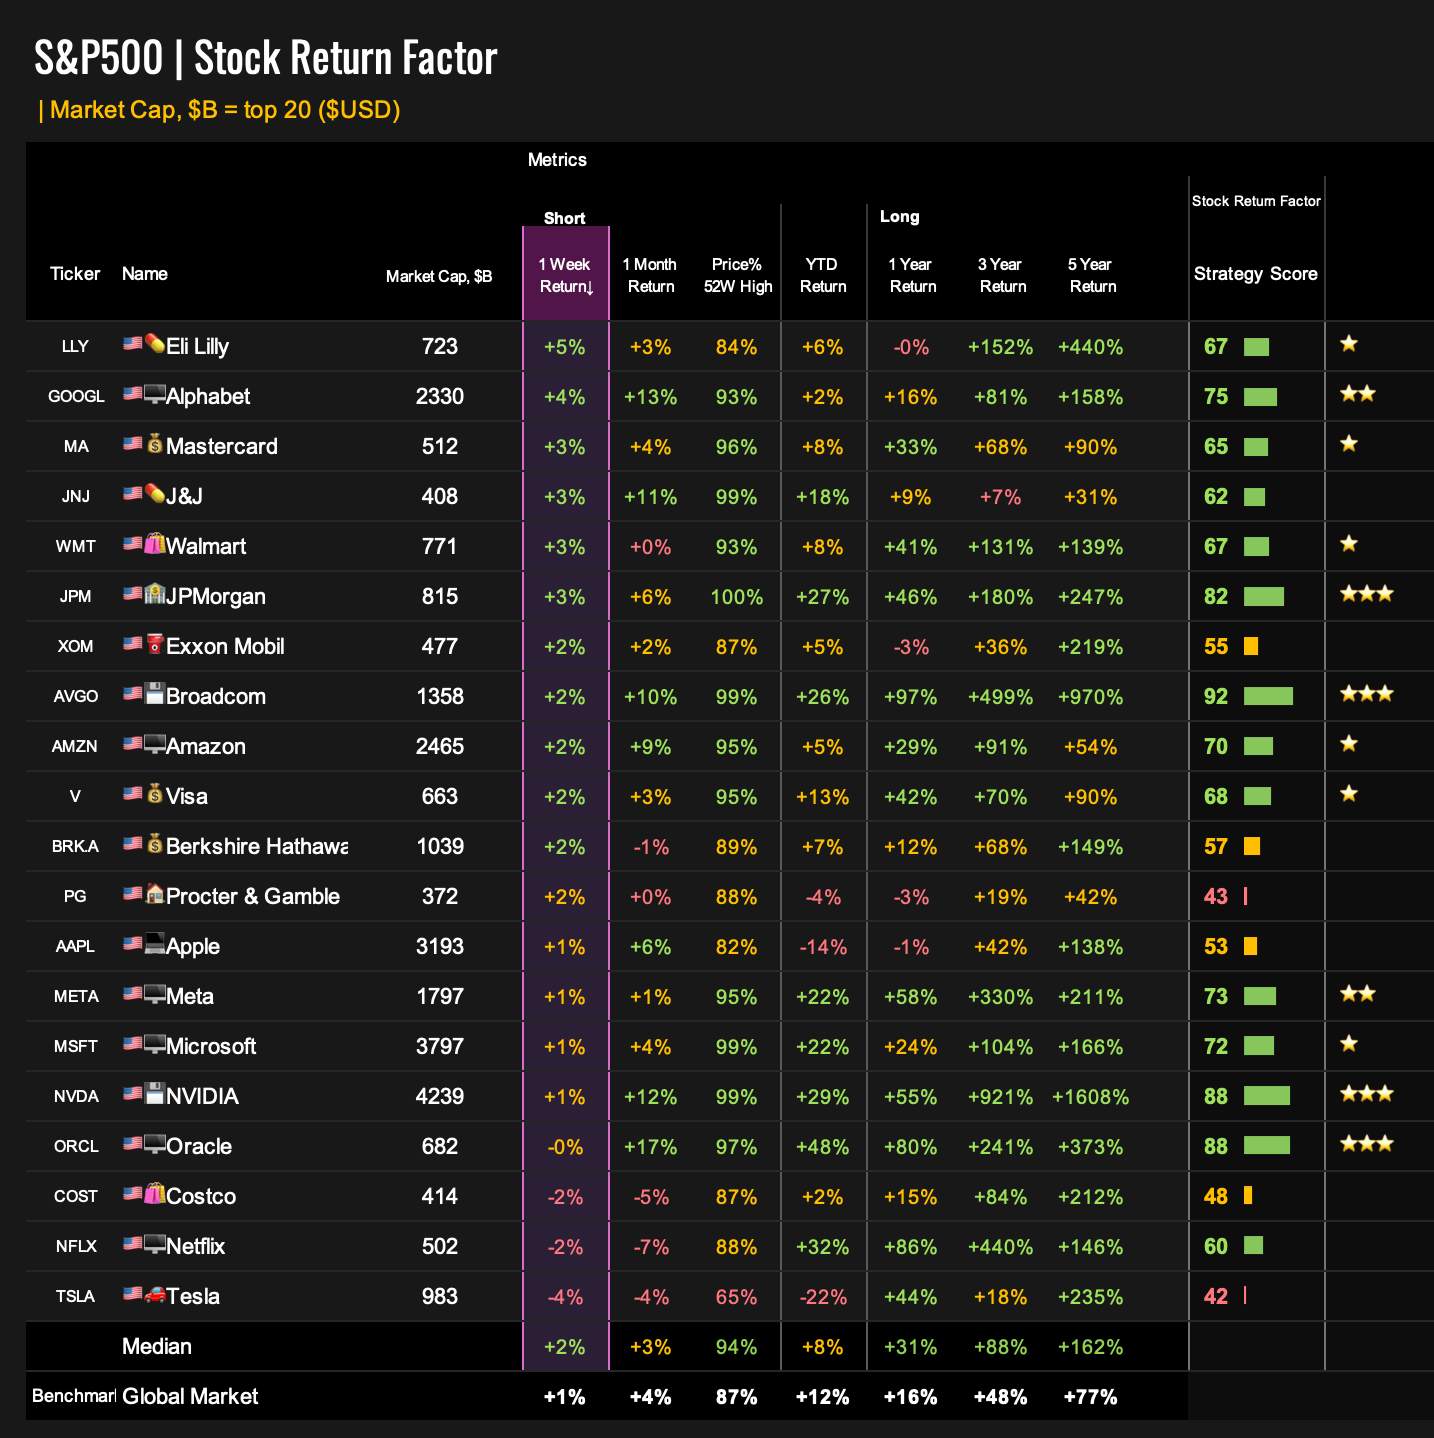Screen dimensions: 1434x1438
Task: Click the computer icon beside Oracle
Action: [x=155, y=1144]
